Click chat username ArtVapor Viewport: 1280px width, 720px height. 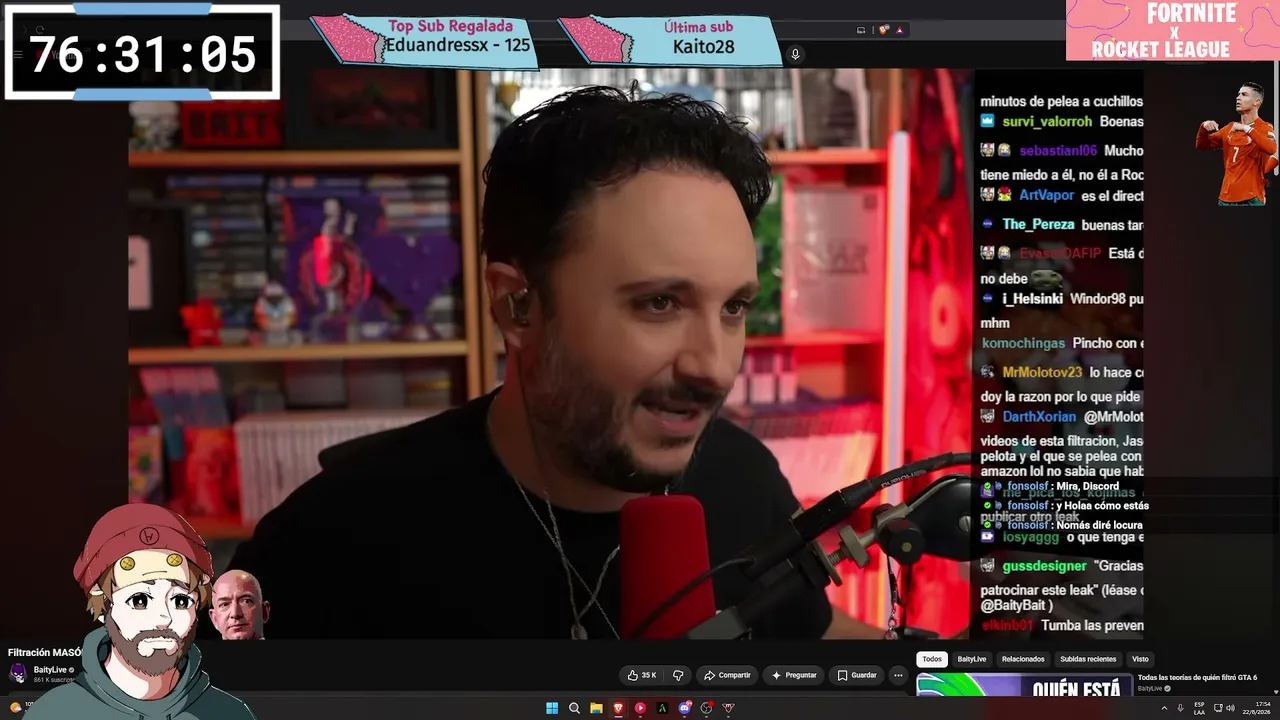point(1046,196)
